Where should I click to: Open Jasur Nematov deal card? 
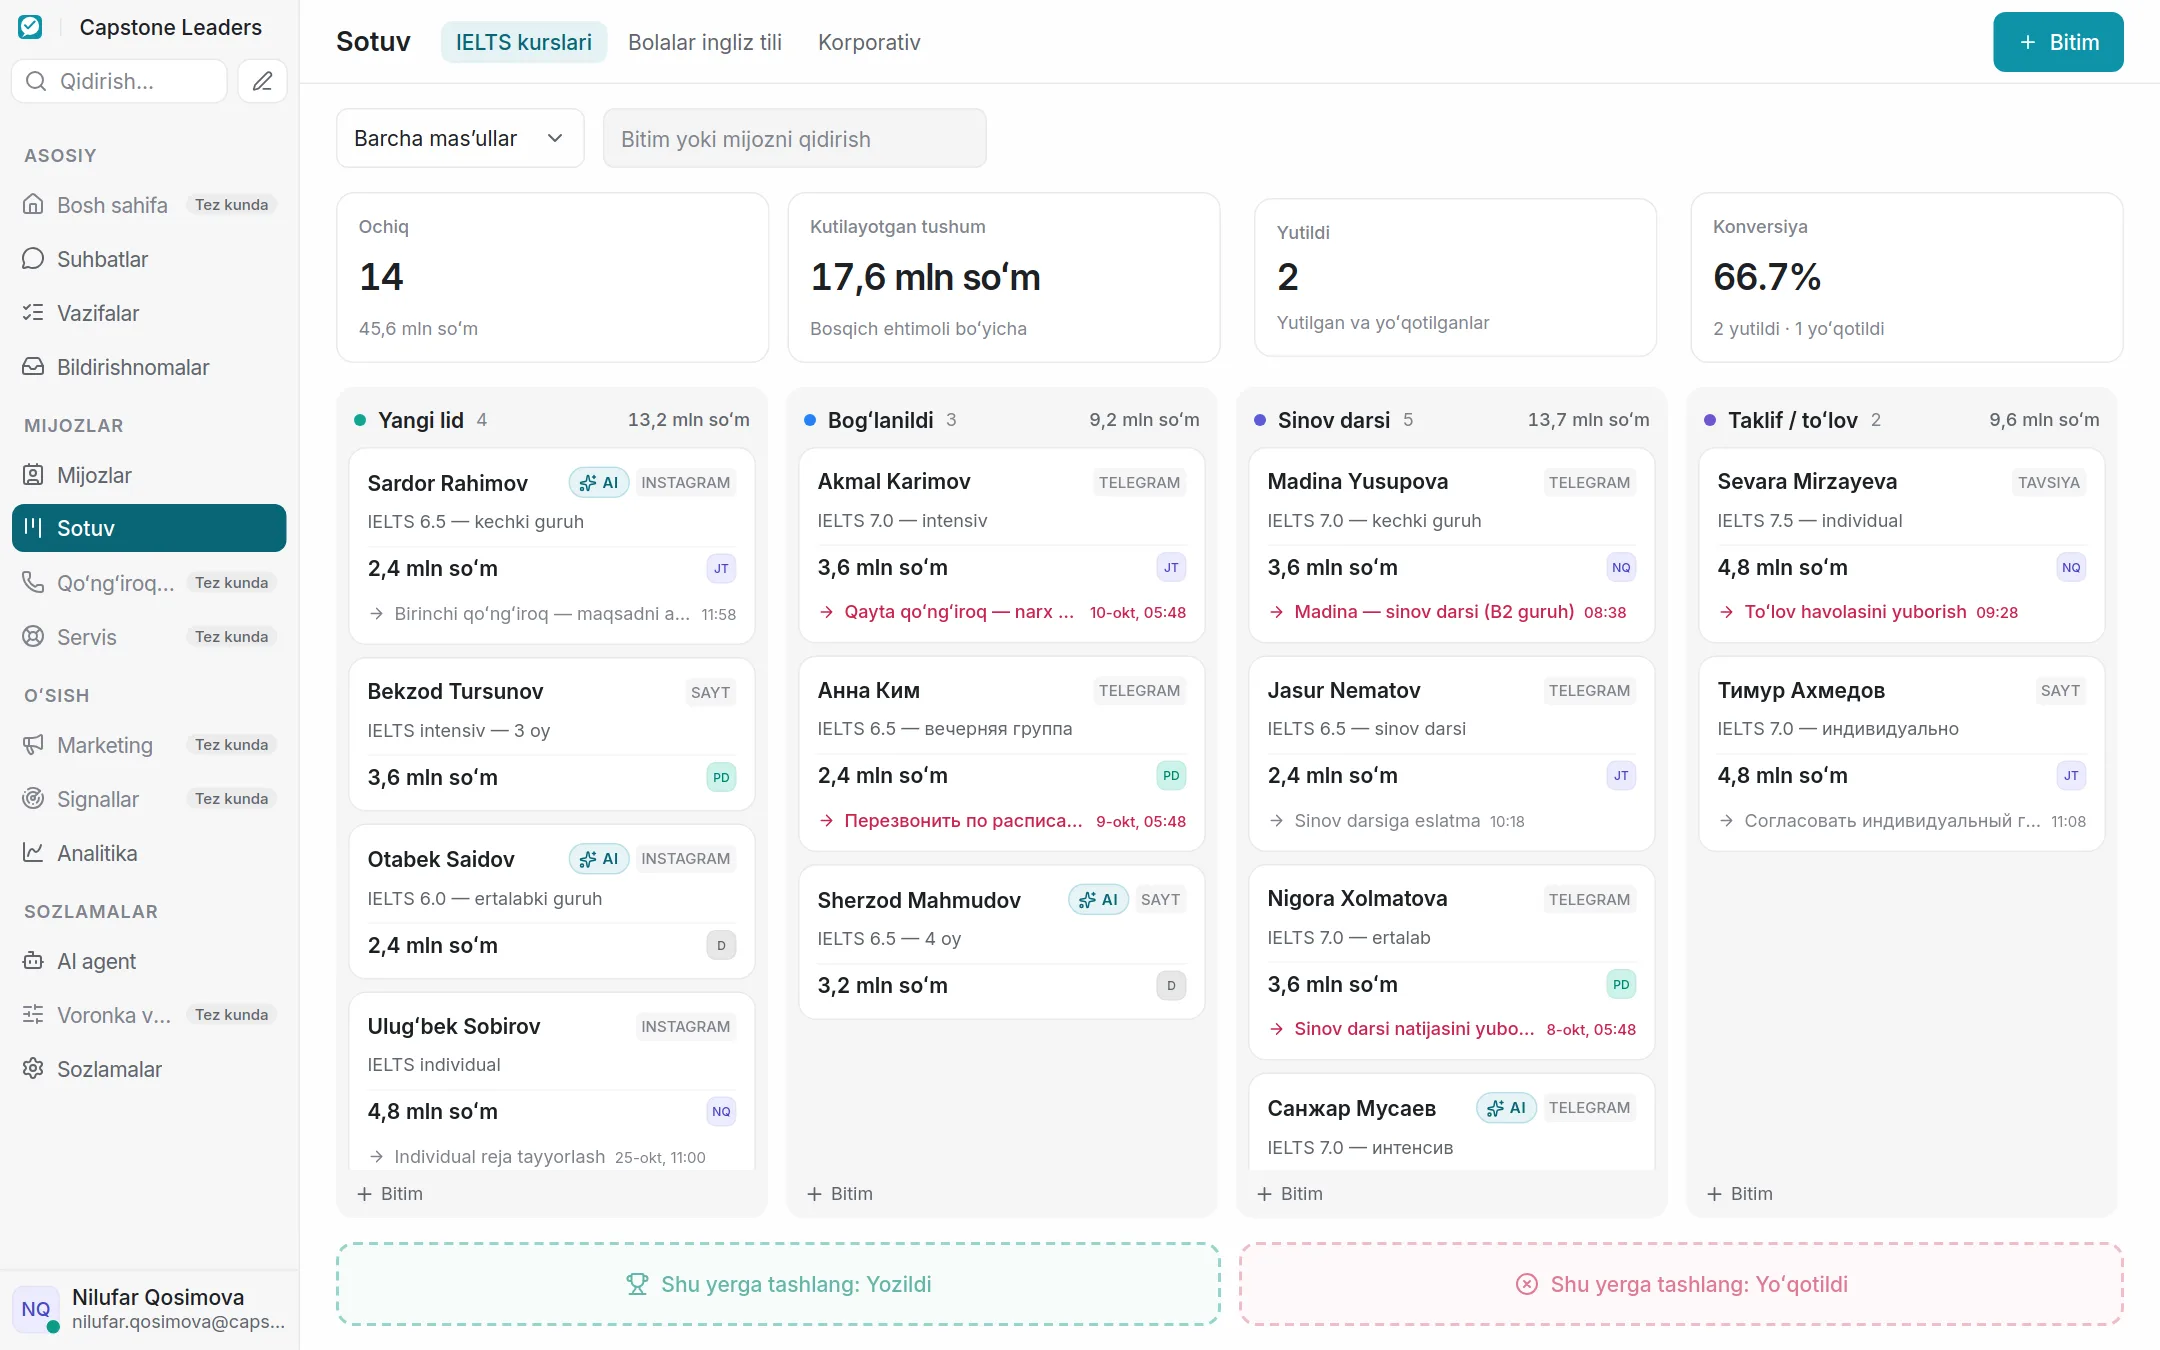coord(1451,754)
